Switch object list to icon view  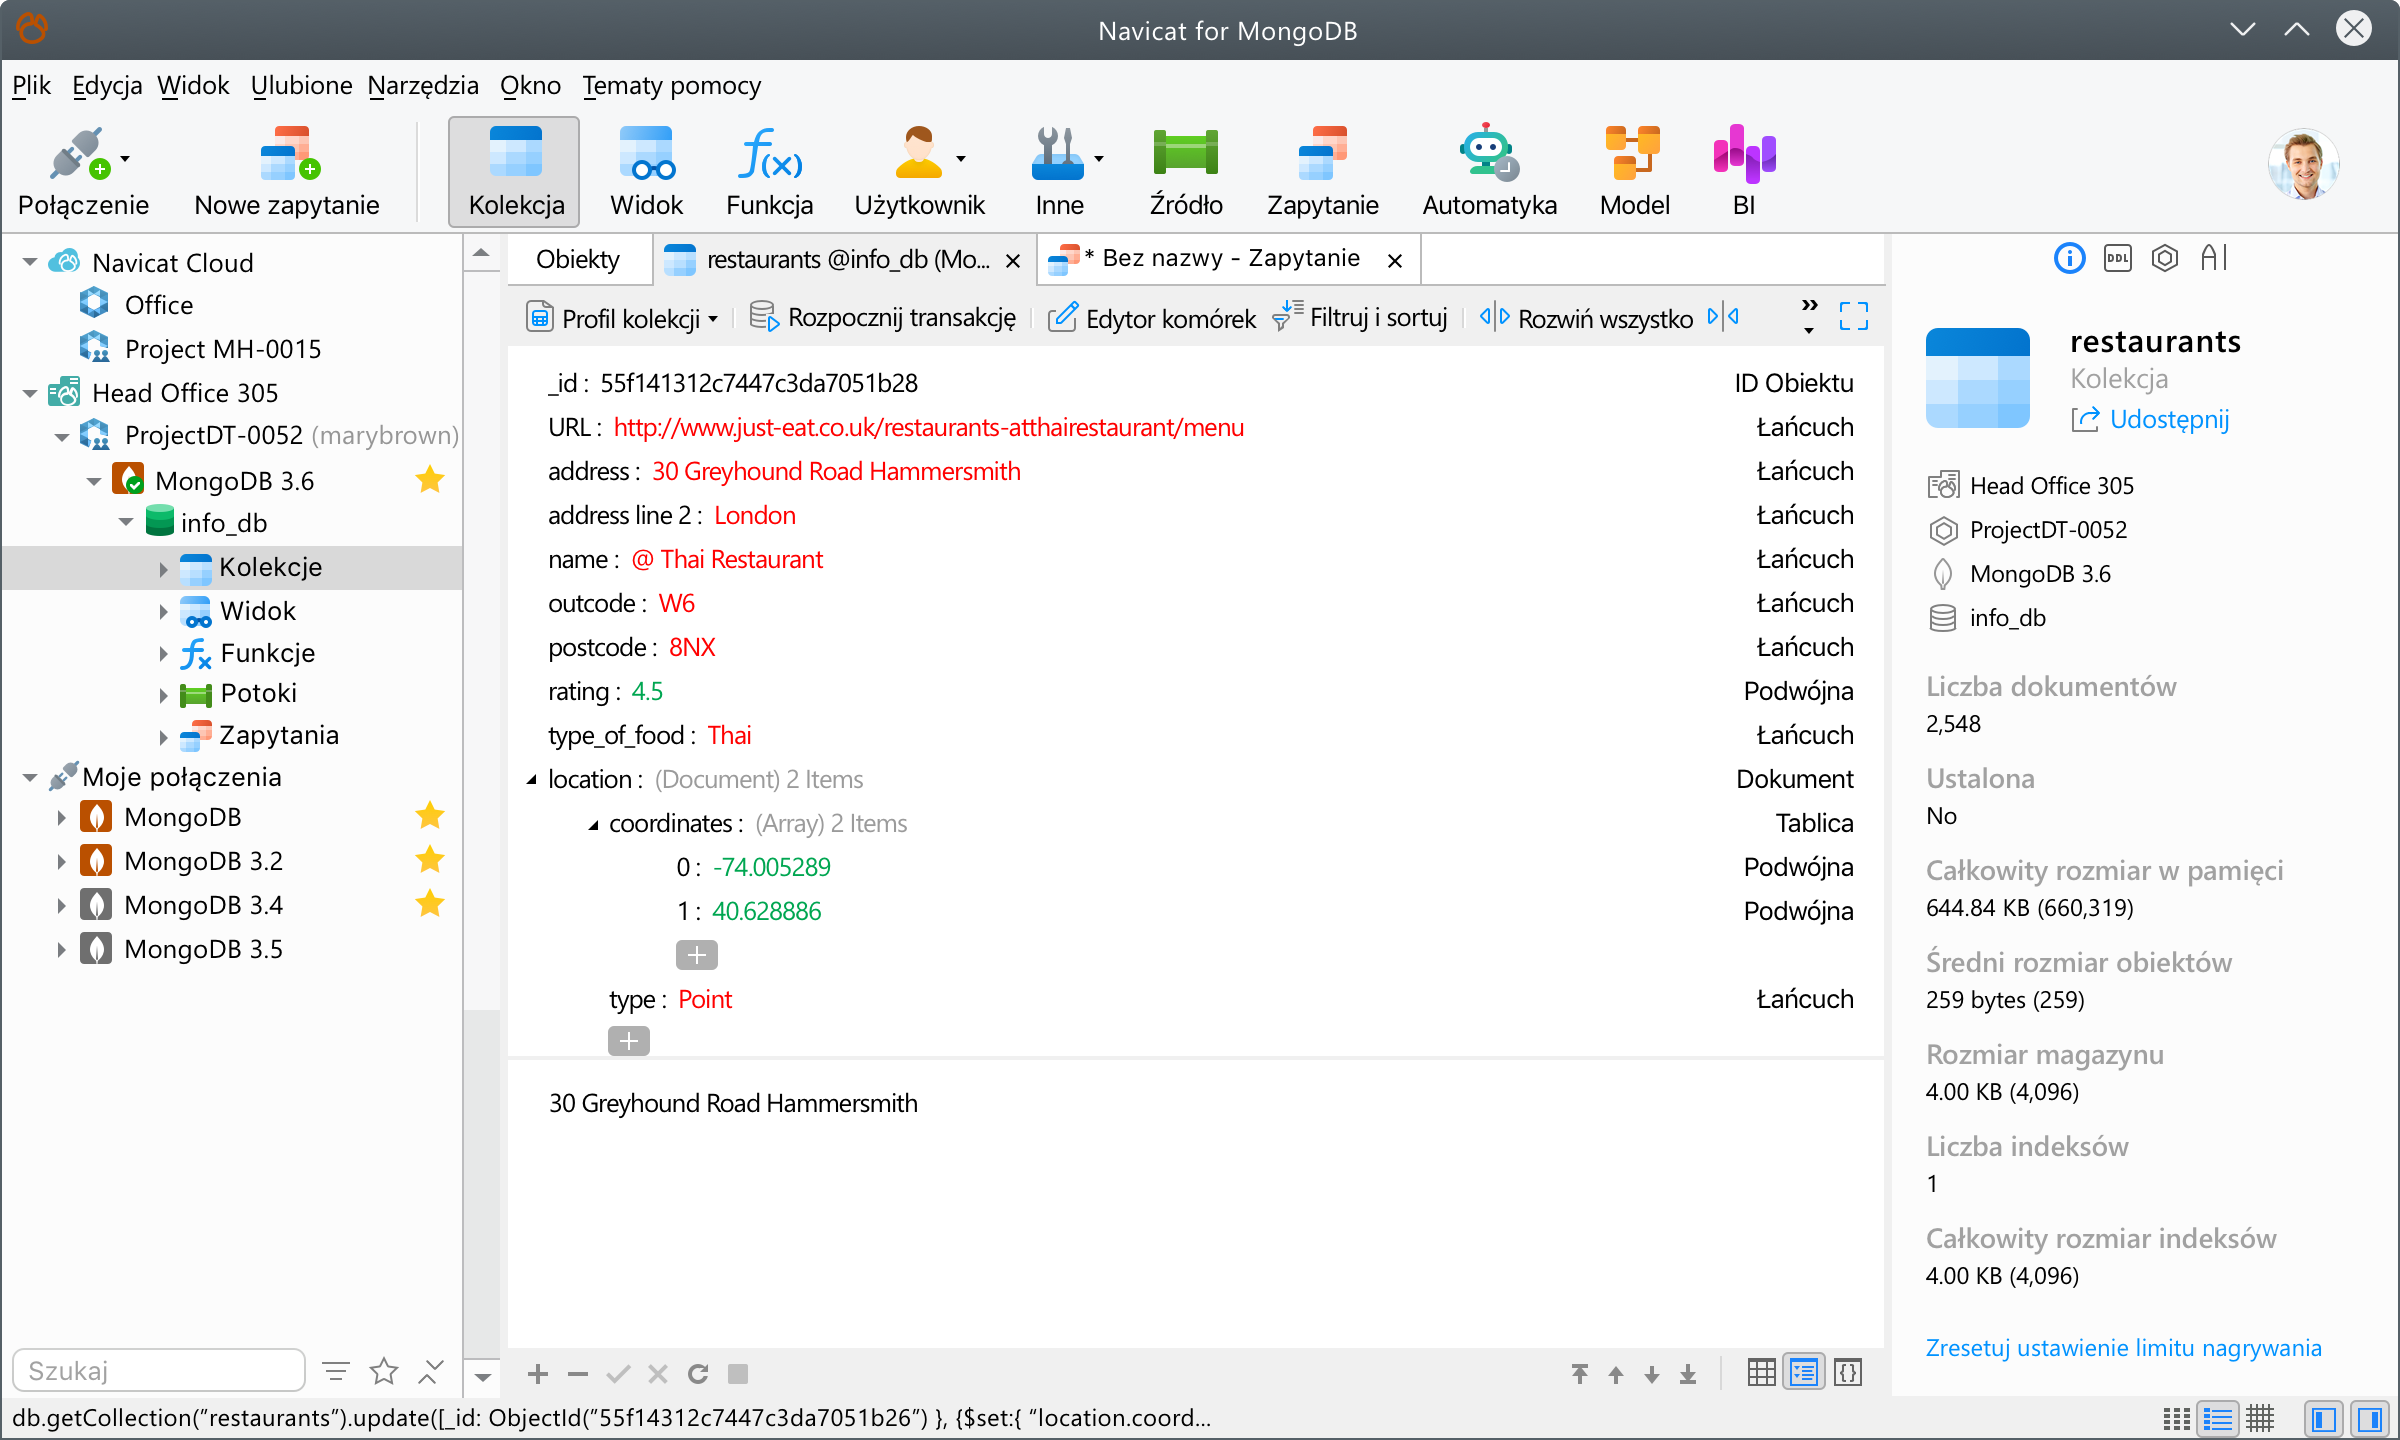[2176, 1418]
